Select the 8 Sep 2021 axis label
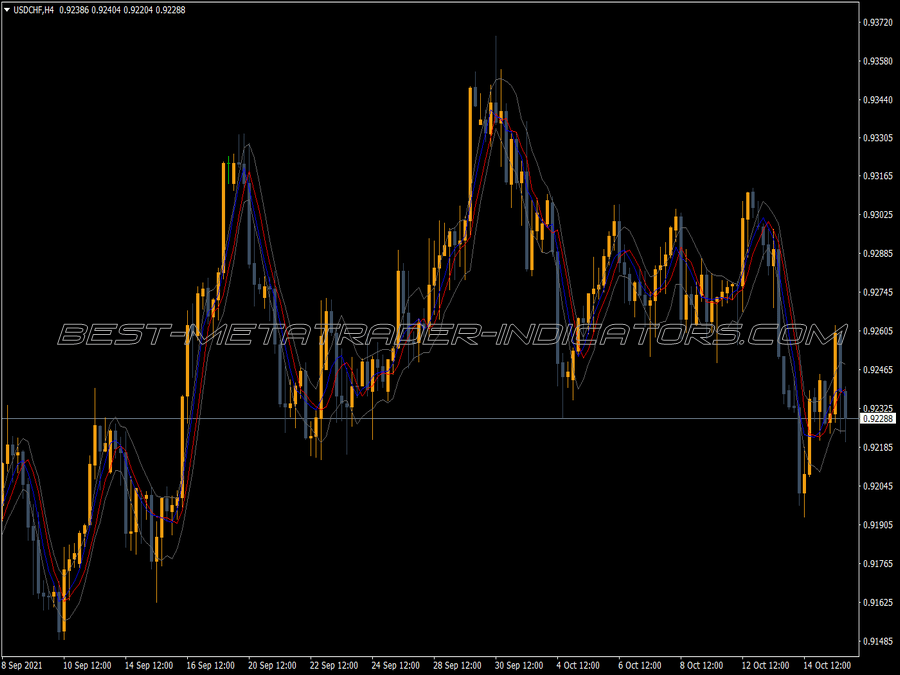 point(24,662)
